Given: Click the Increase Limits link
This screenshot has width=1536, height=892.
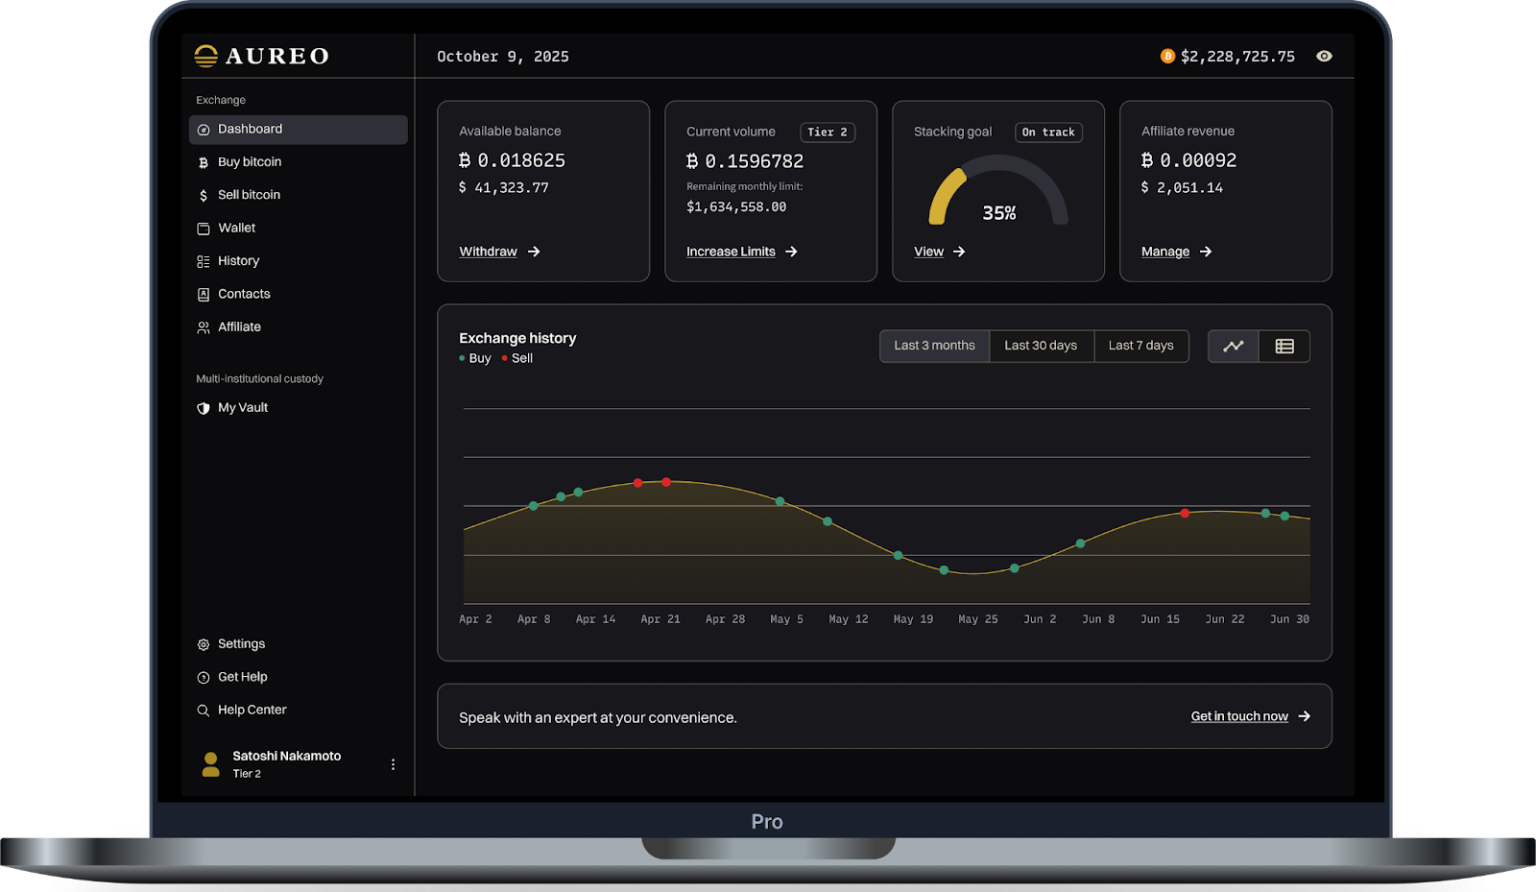Looking at the screenshot, I should click(731, 252).
